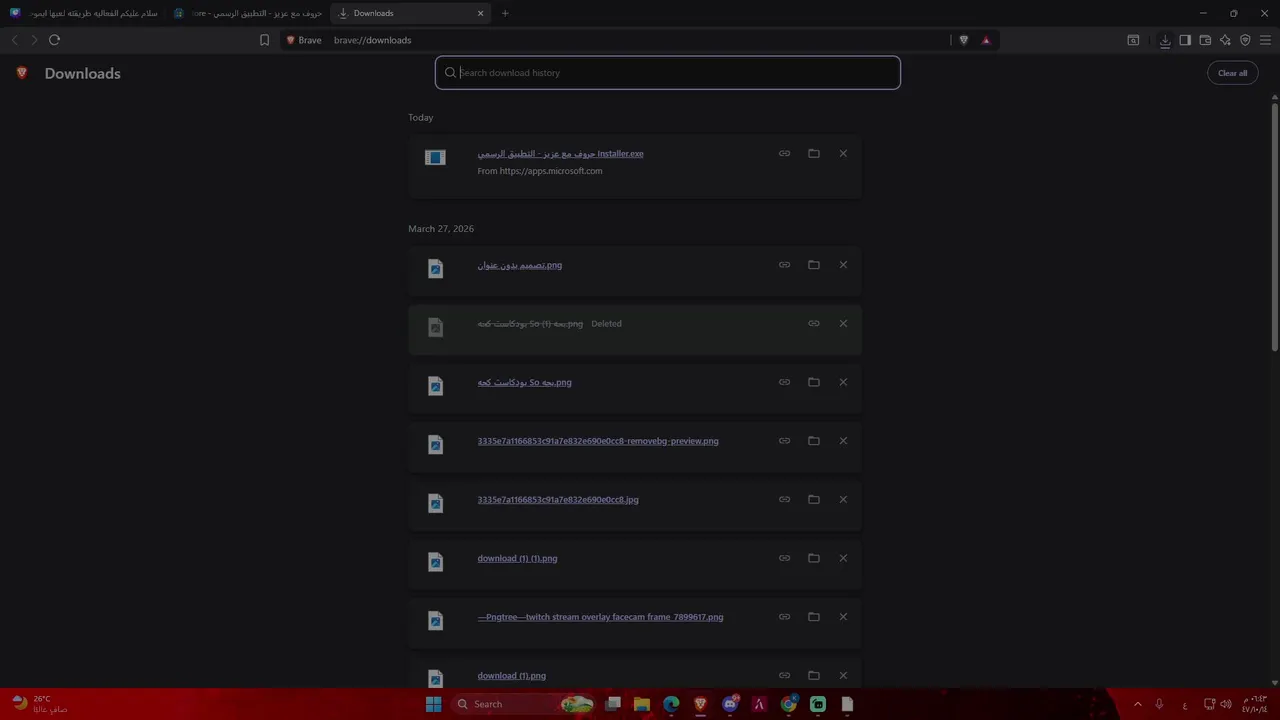Copy link for تصميم بدون عنوان.png

[784, 265]
